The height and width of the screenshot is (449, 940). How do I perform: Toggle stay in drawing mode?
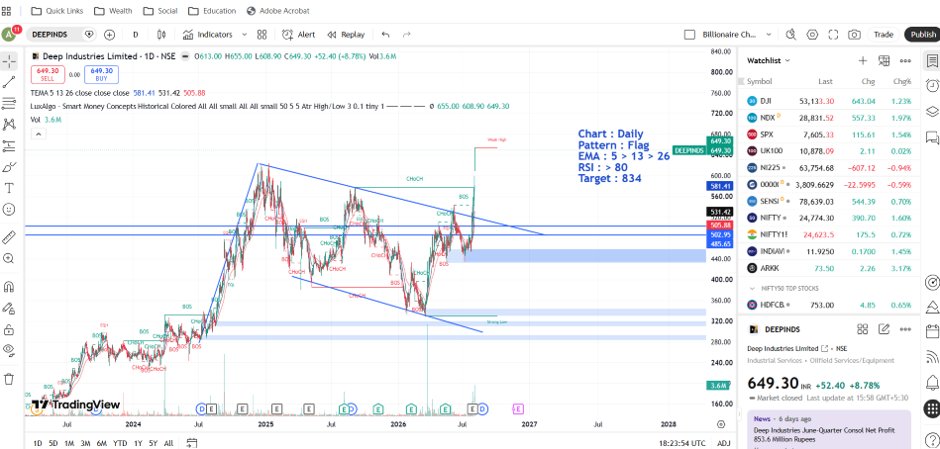[x=9, y=308]
